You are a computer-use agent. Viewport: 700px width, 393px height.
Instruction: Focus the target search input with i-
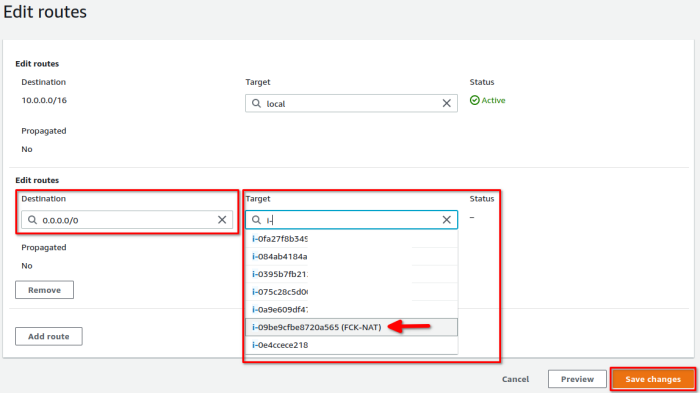click(x=351, y=220)
